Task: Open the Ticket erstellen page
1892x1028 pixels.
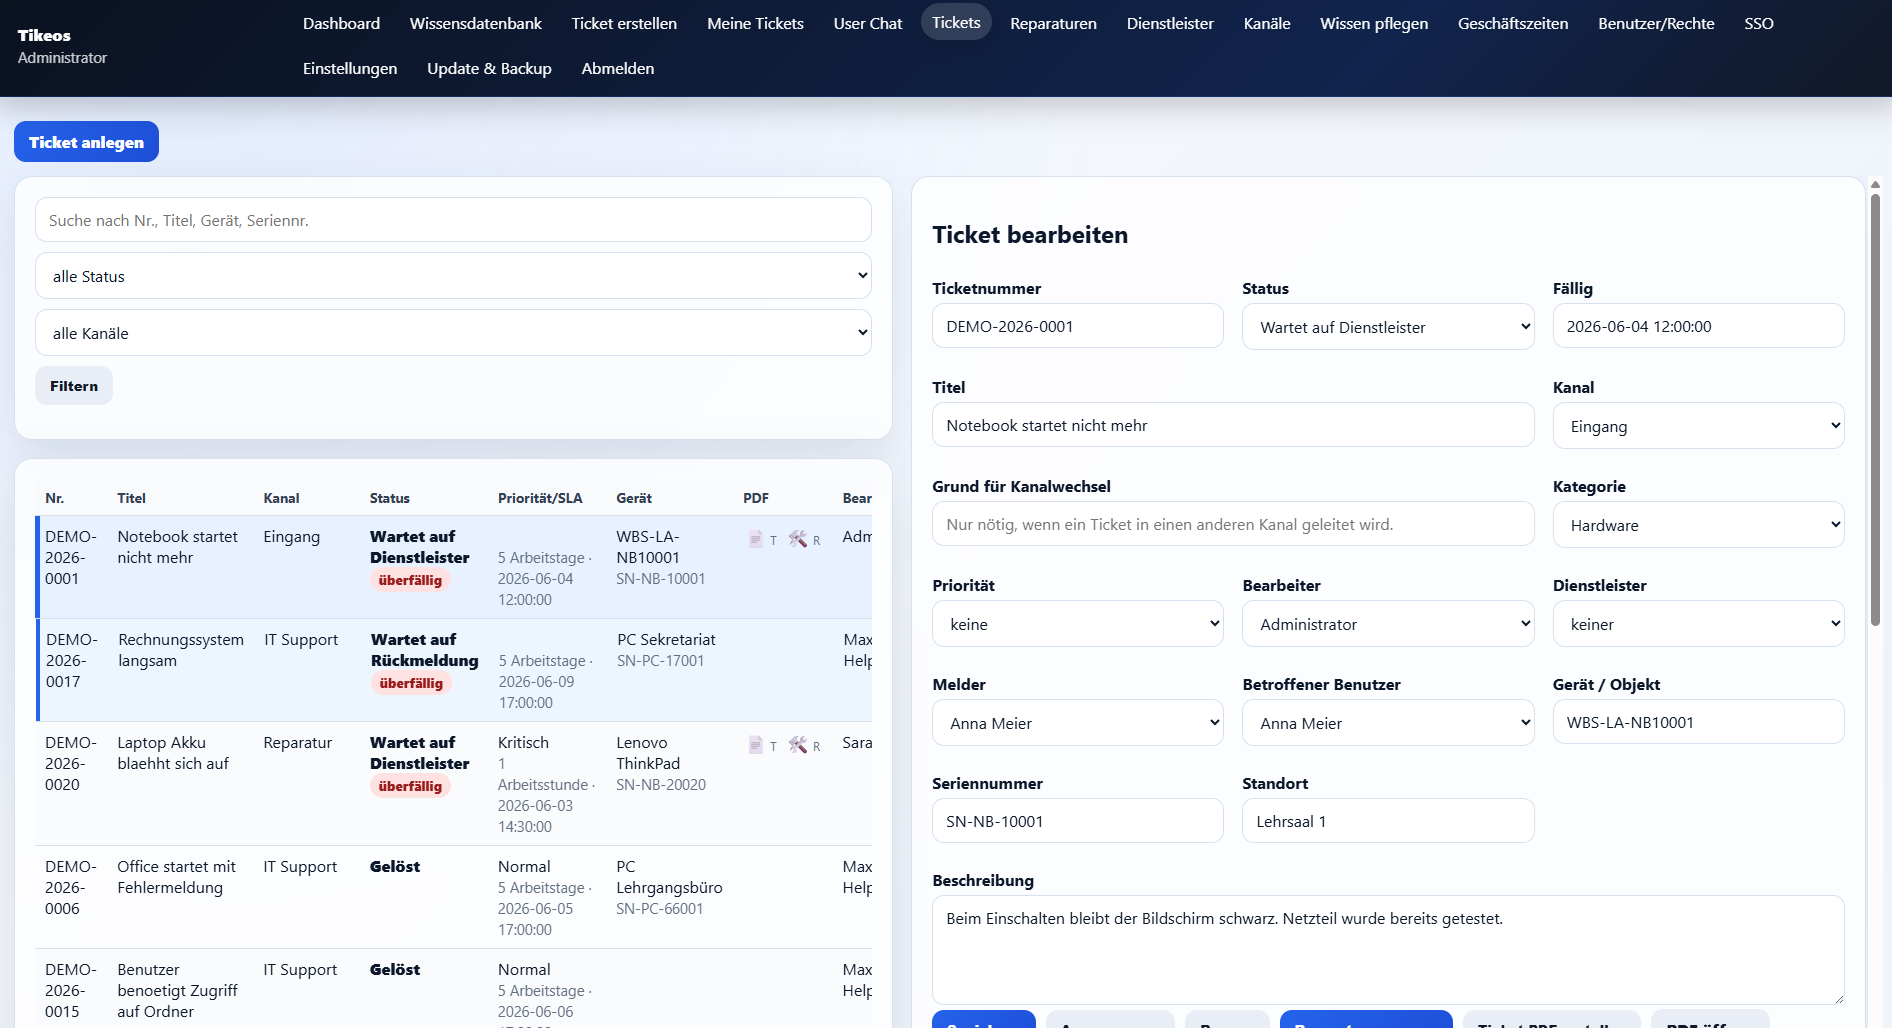Action: click(x=624, y=23)
